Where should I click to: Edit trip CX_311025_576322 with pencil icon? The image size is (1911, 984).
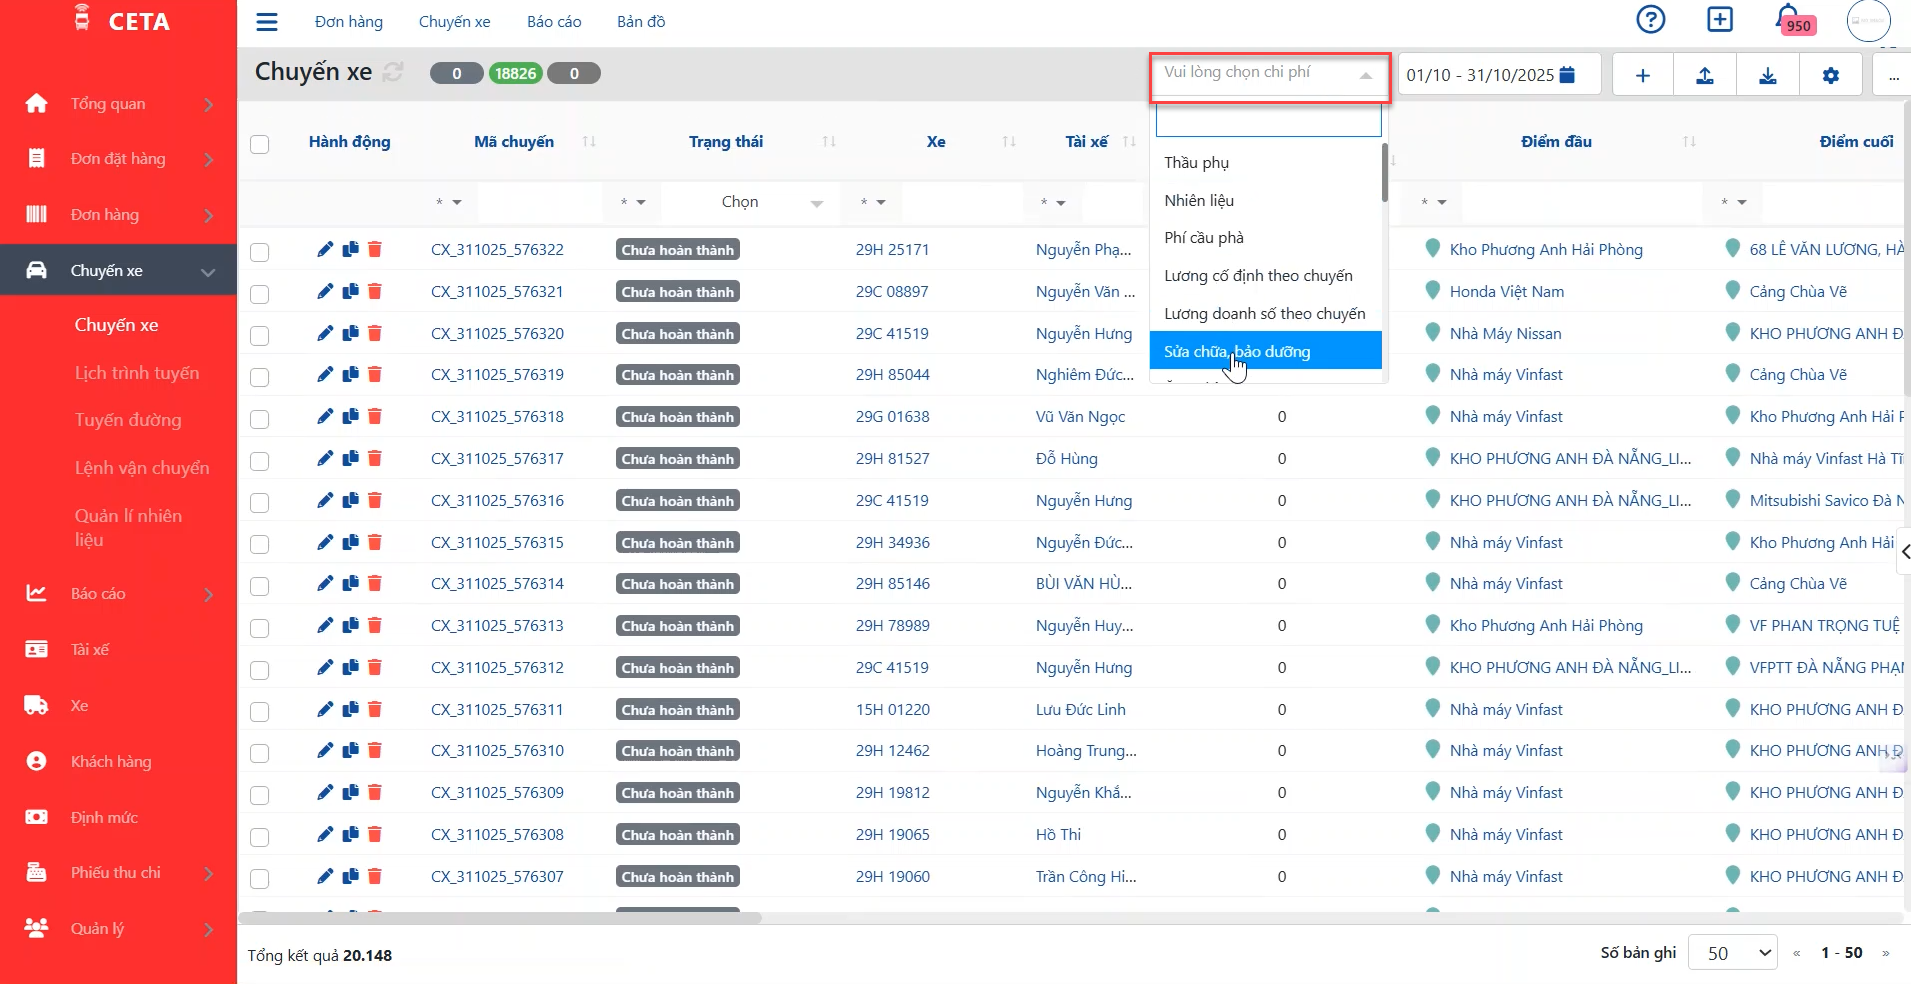pyautogui.click(x=325, y=250)
